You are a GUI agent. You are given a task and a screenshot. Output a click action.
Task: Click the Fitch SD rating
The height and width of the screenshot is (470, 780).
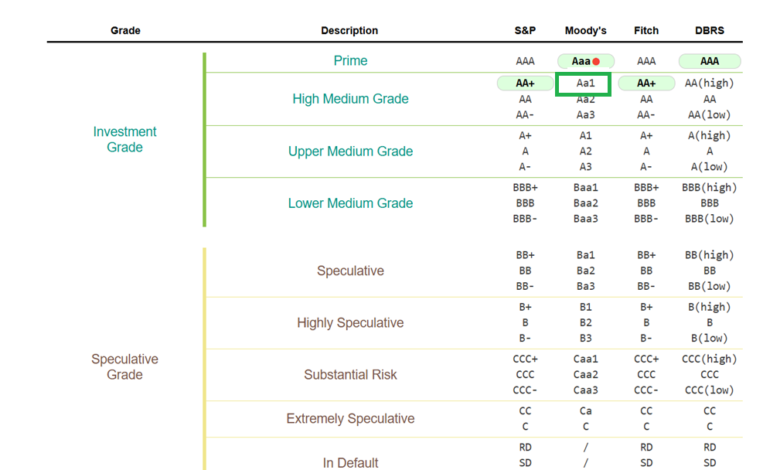tap(646, 463)
